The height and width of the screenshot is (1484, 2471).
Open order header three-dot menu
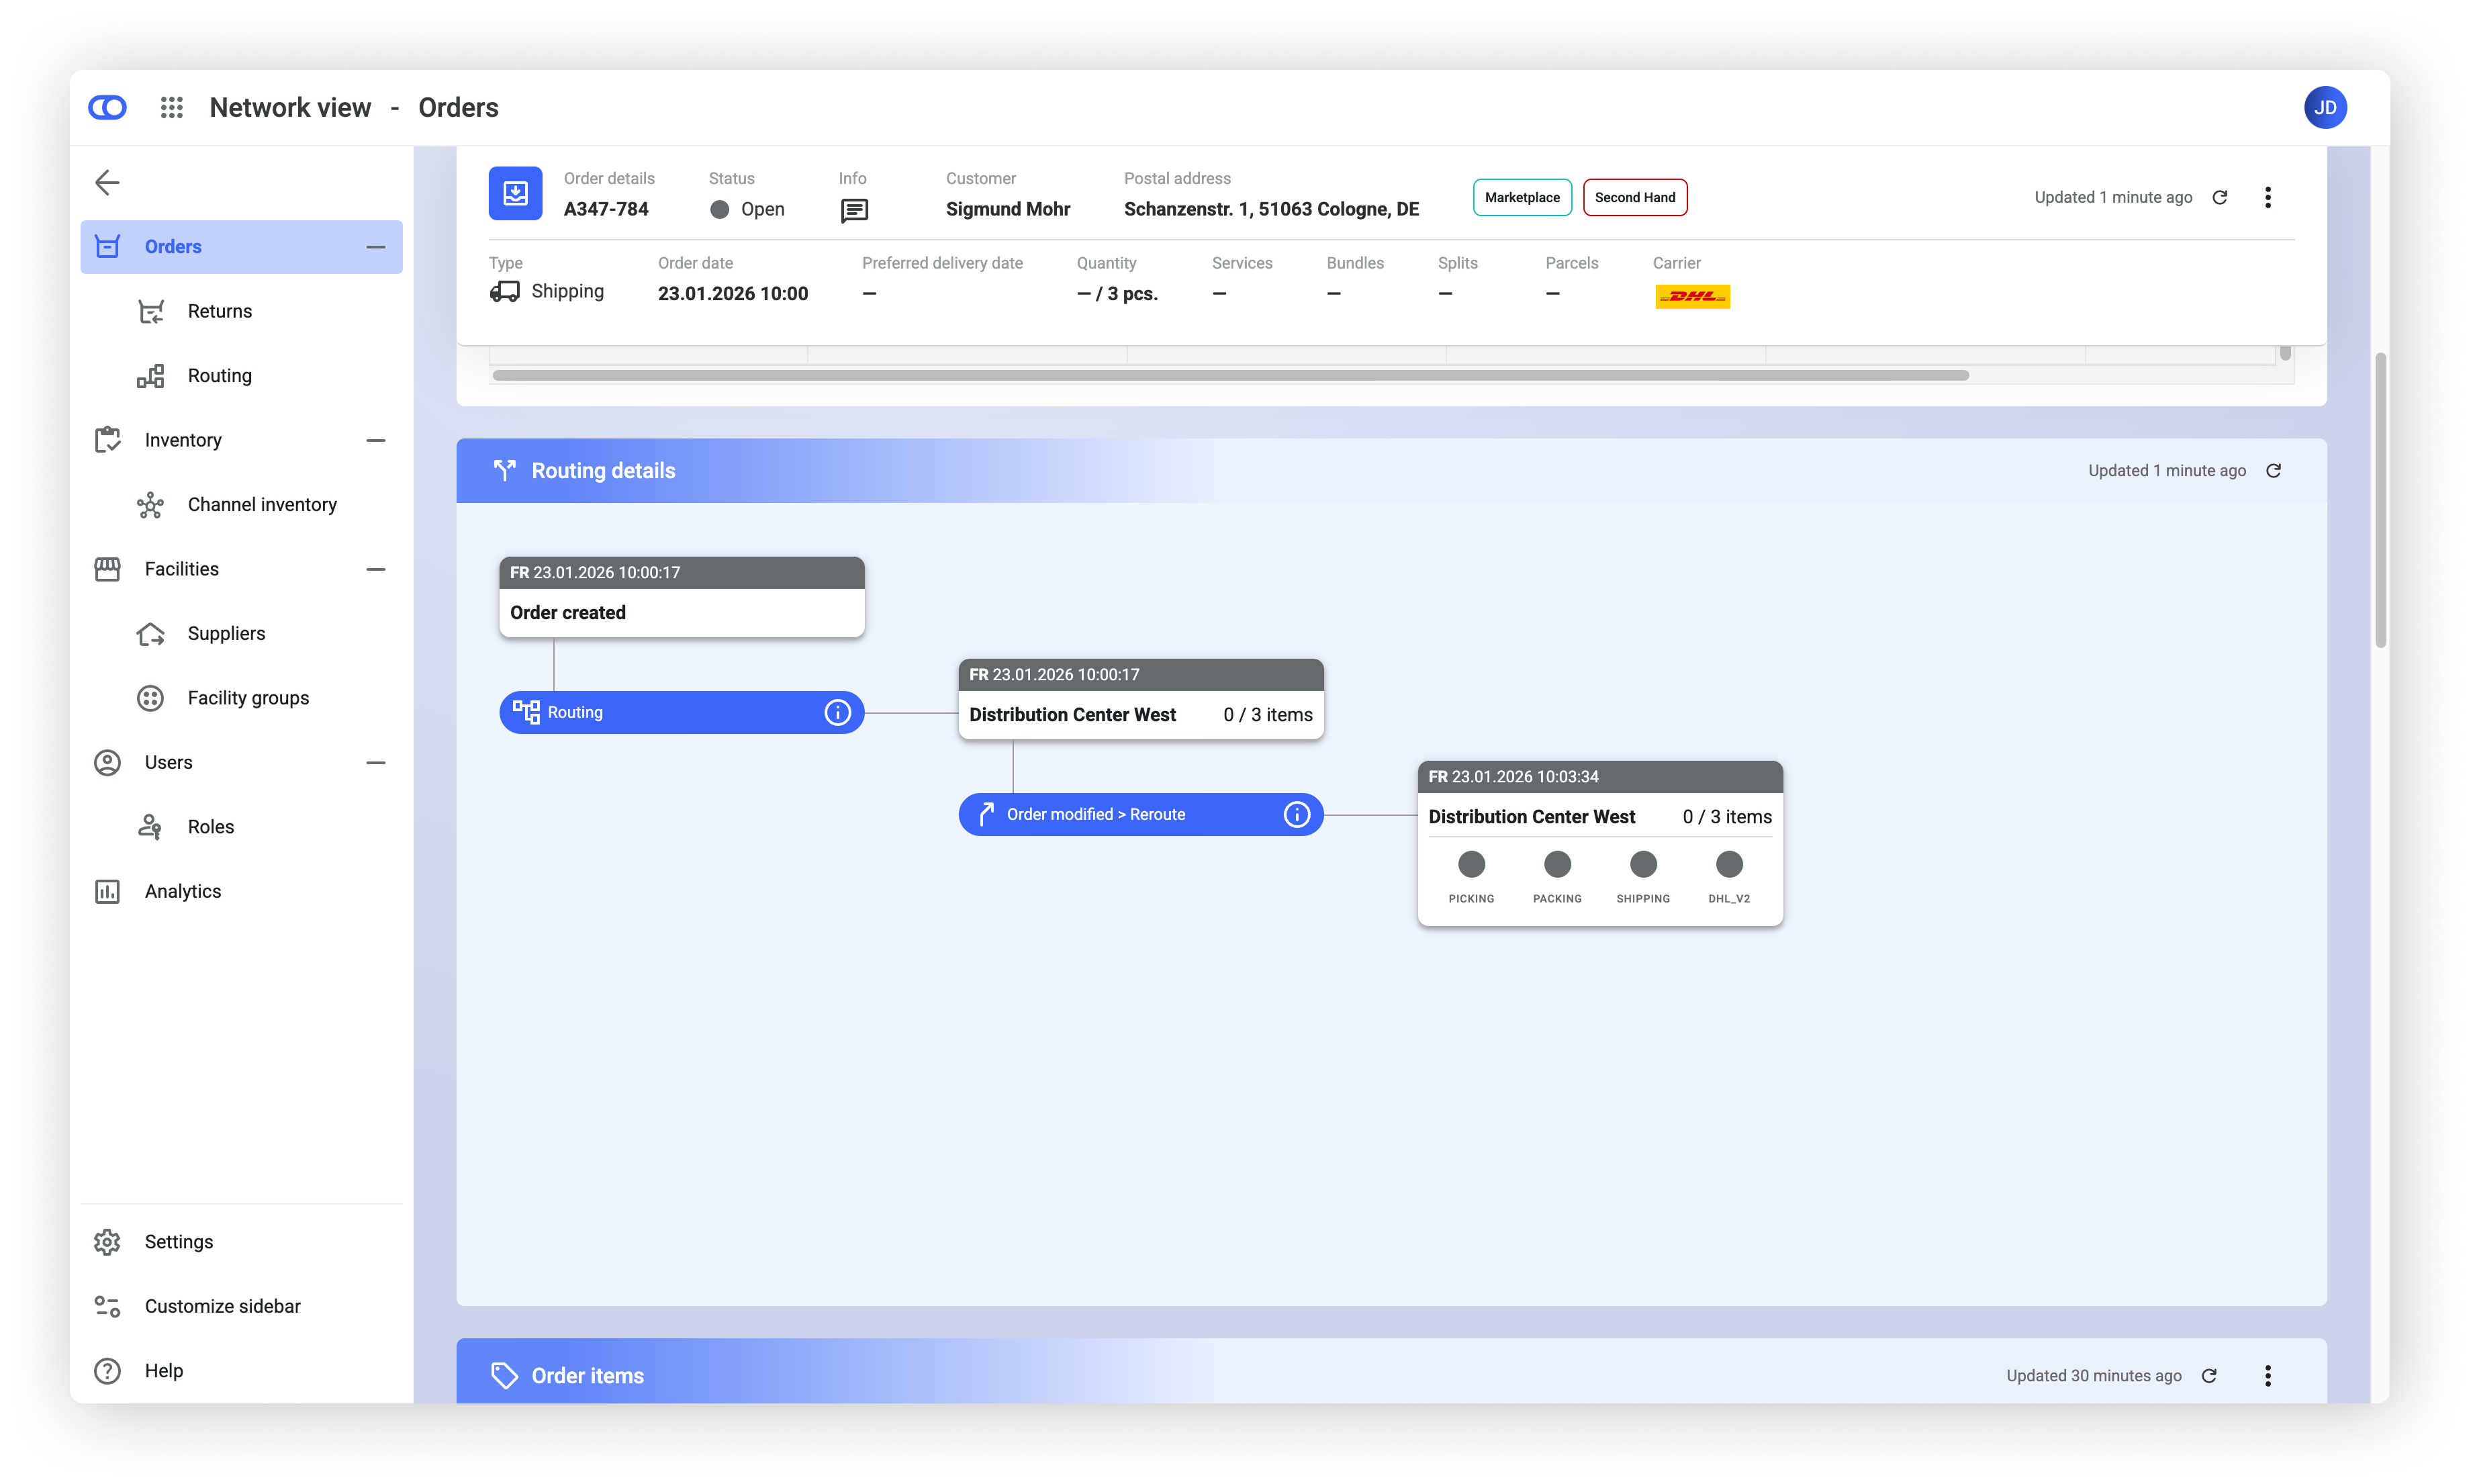[x=2267, y=197]
